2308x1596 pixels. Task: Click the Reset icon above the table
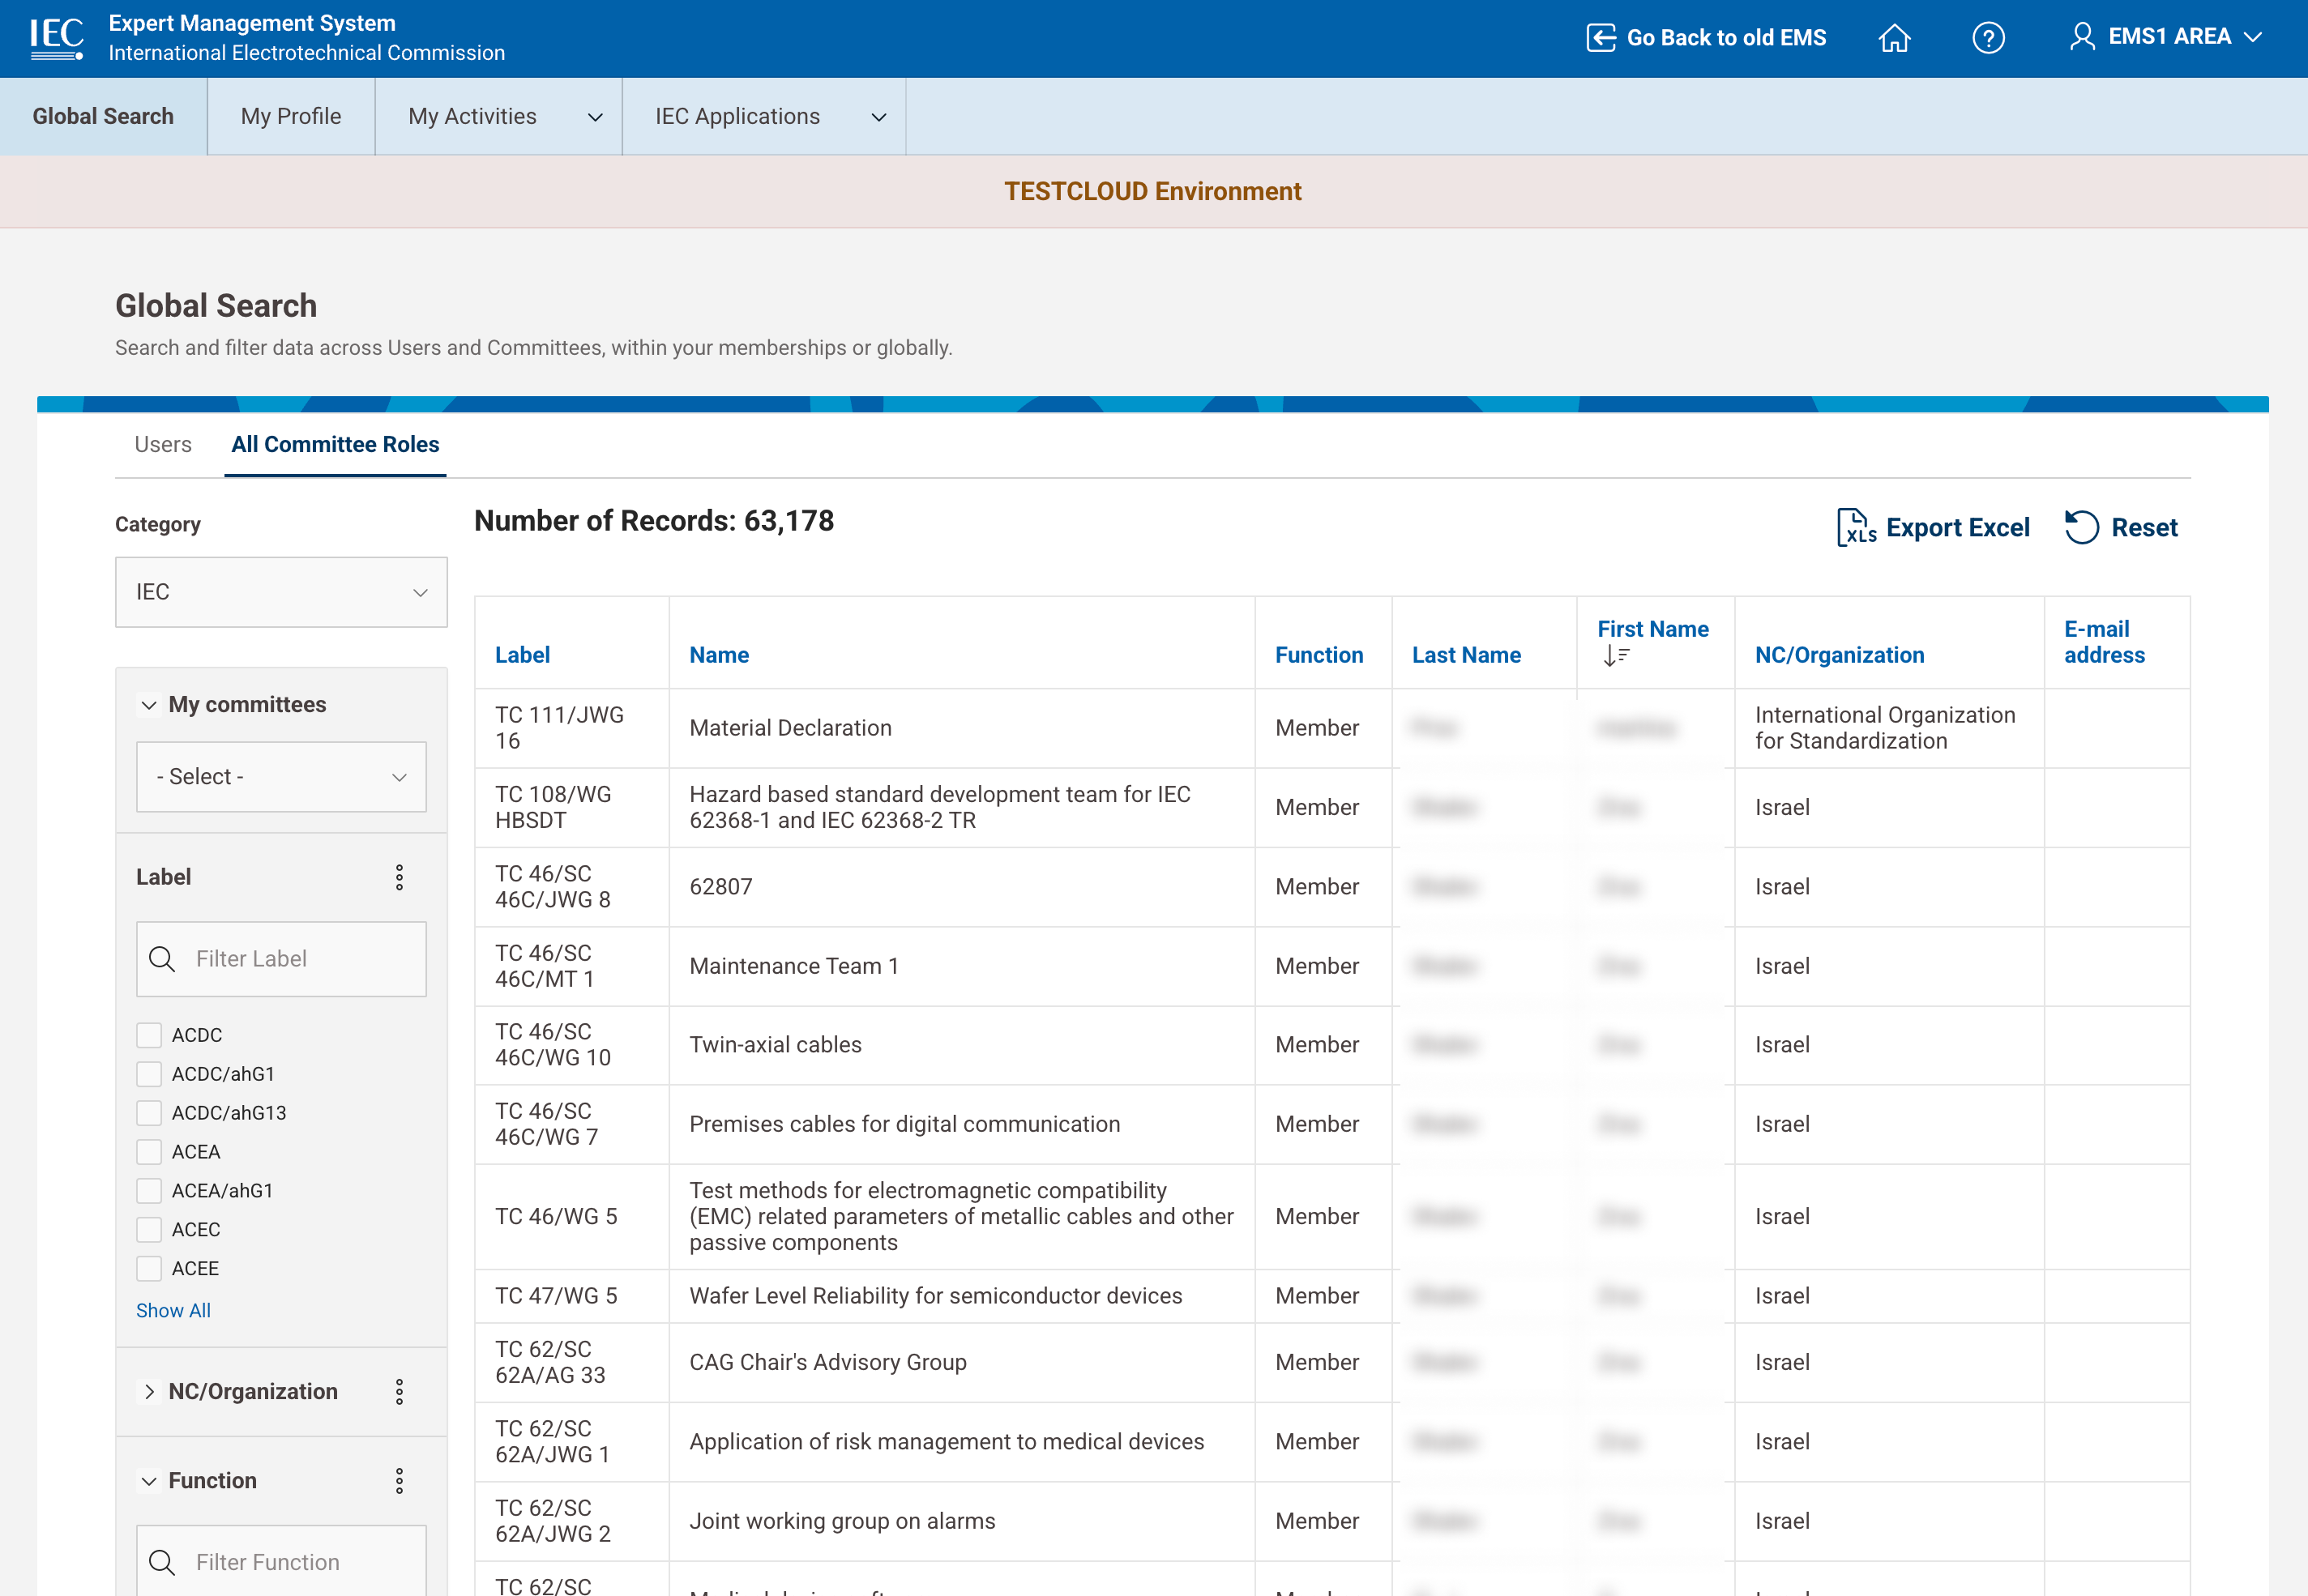(2081, 527)
